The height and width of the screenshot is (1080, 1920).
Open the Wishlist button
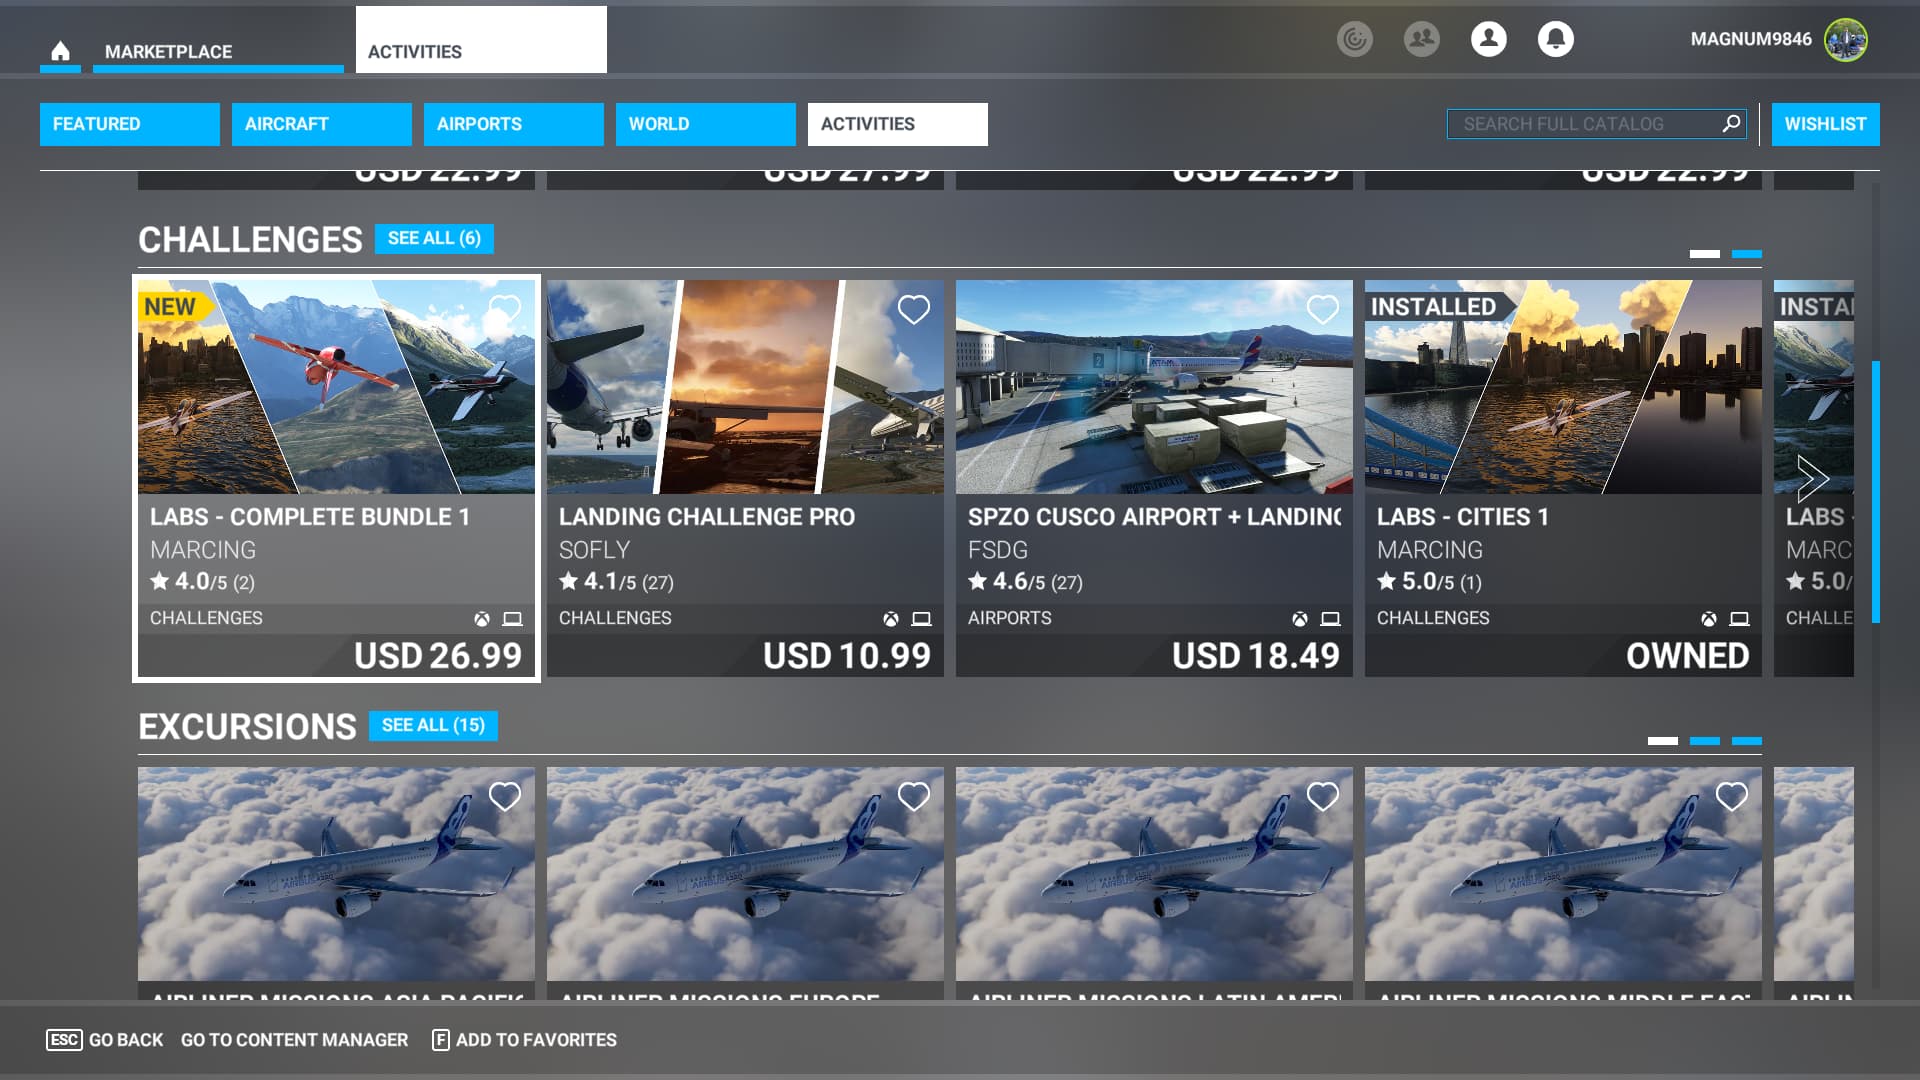[1825, 124]
